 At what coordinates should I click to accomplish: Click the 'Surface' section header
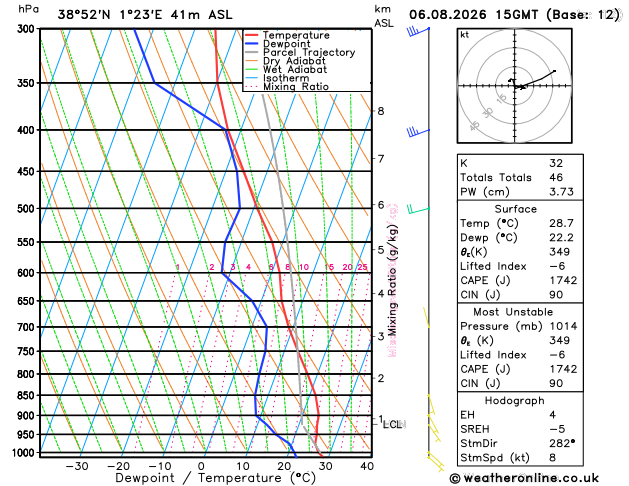tap(515, 209)
